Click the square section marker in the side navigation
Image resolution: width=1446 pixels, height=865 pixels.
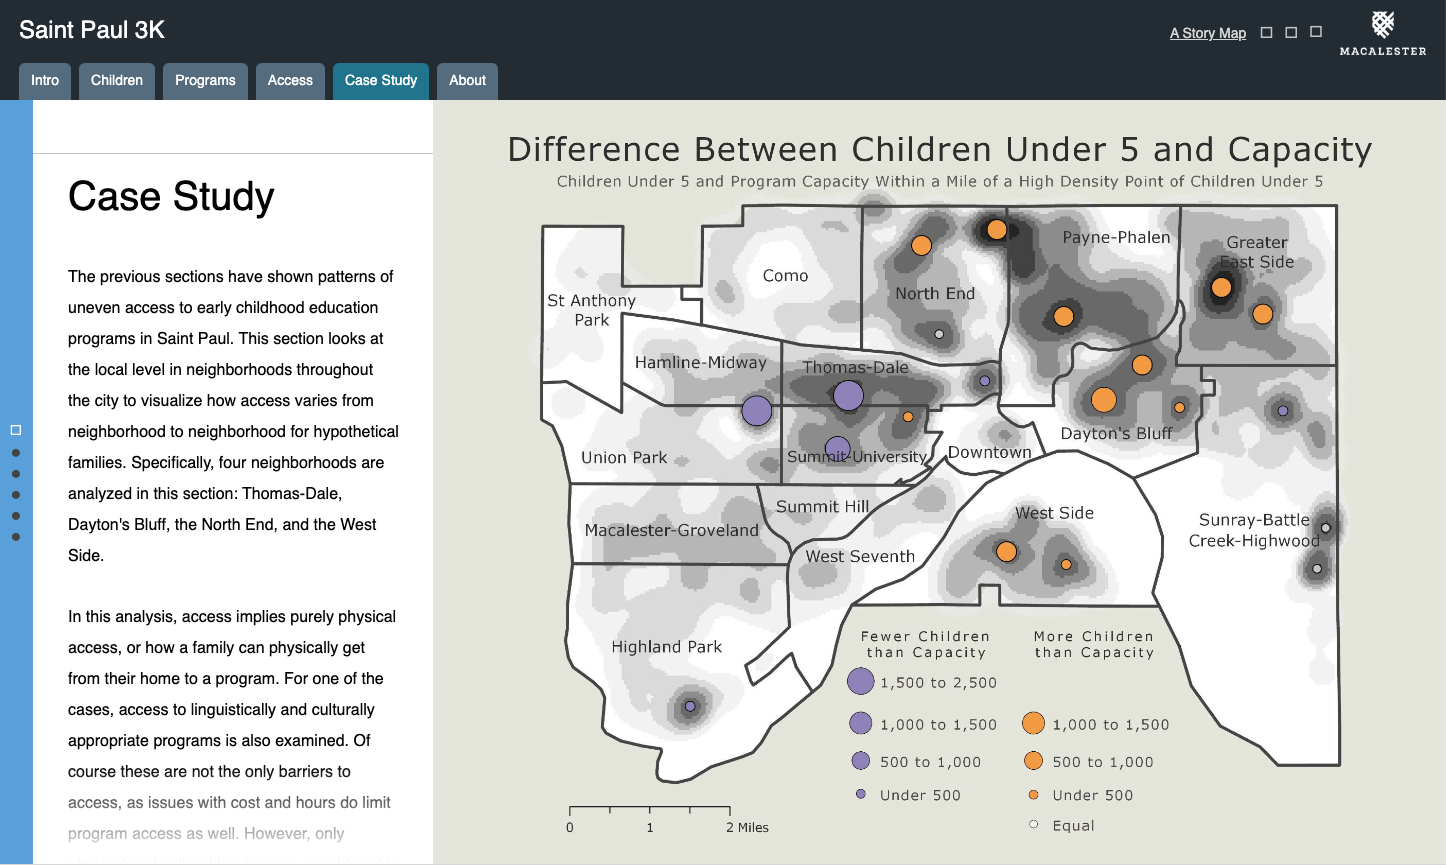[16, 430]
